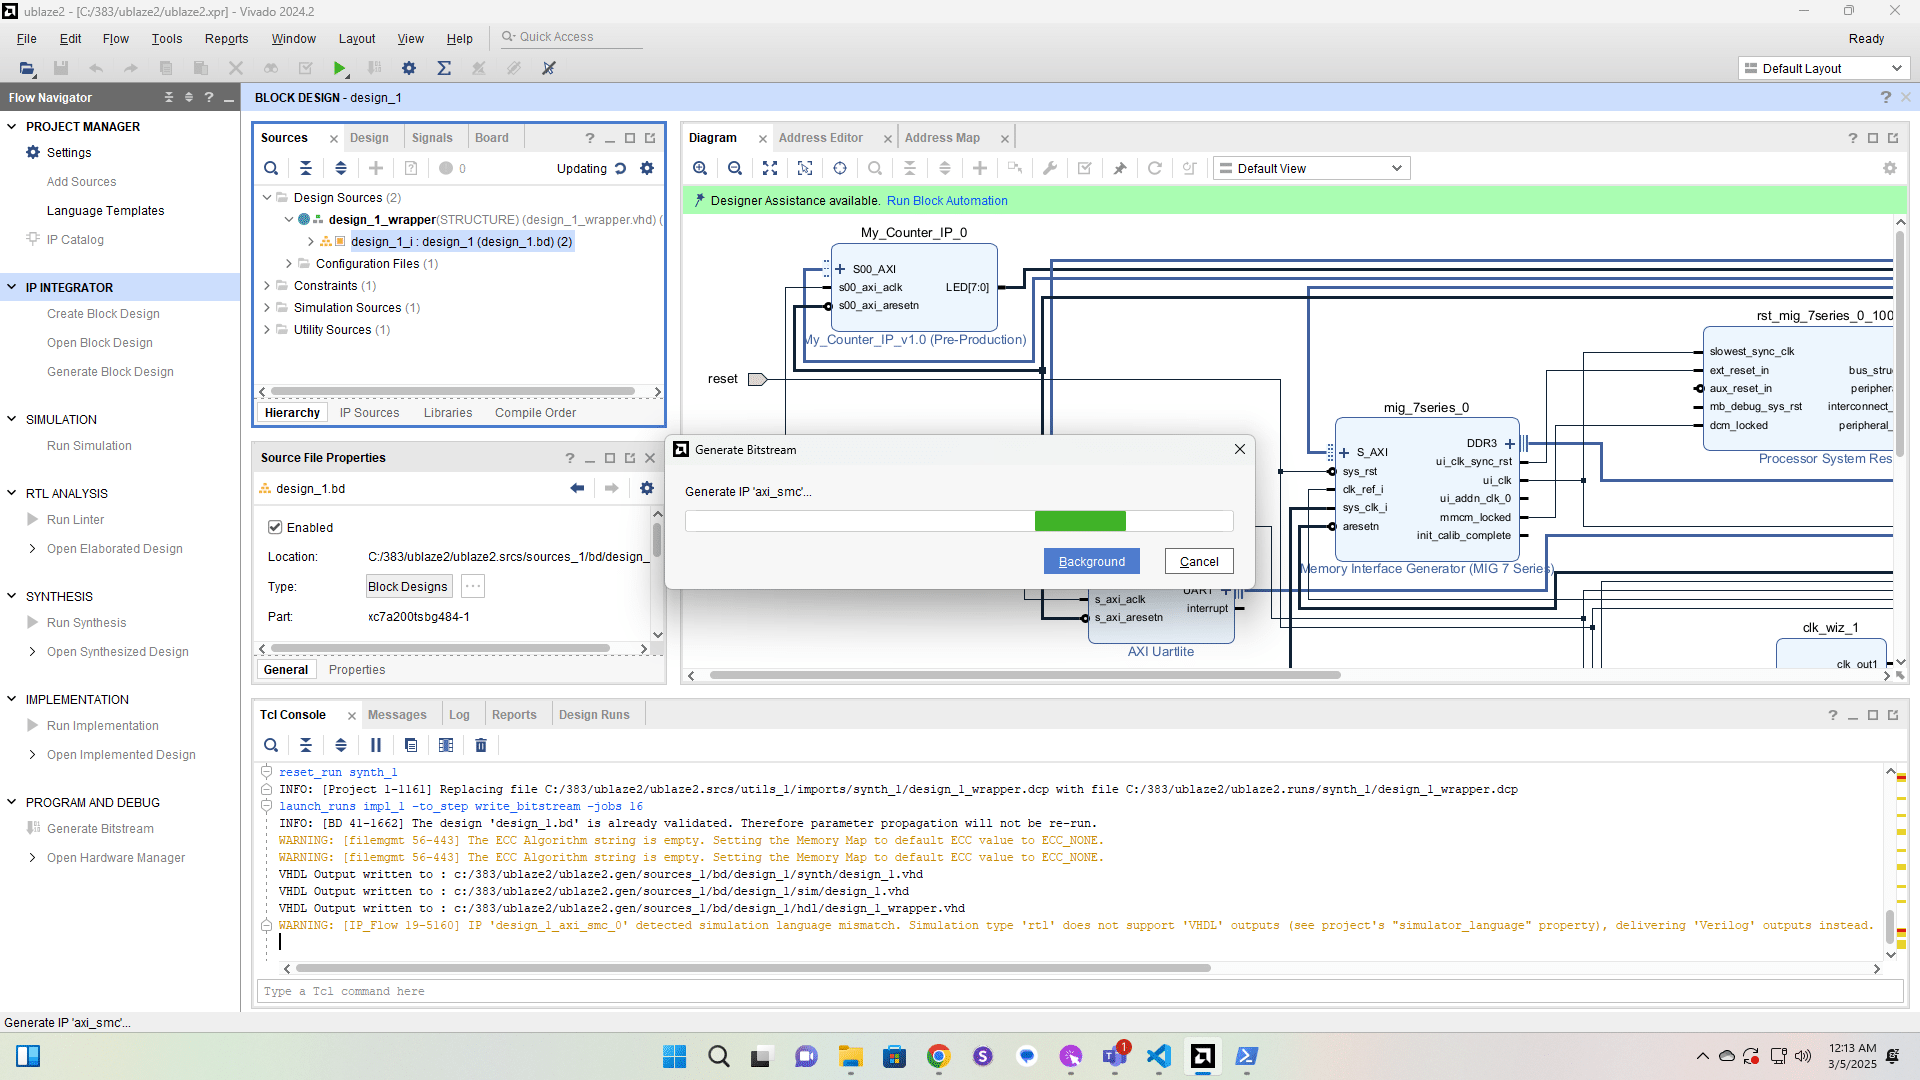Open the Reports menu
The width and height of the screenshot is (1920, 1080).
[x=226, y=38]
